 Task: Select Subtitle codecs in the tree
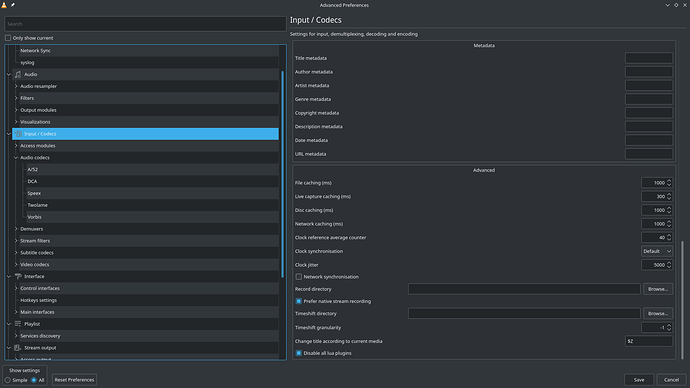pos(37,253)
